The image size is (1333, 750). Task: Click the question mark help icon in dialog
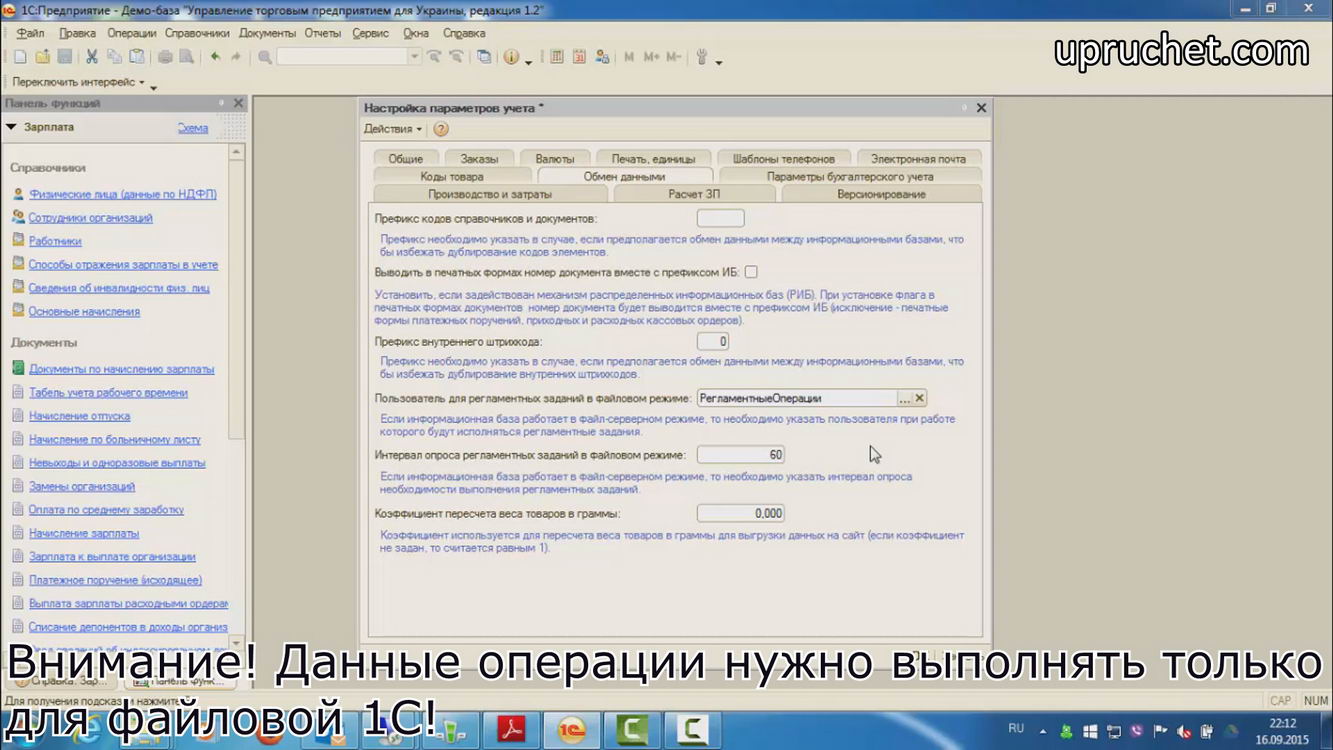pyautogui.click(x=441, y=129)
